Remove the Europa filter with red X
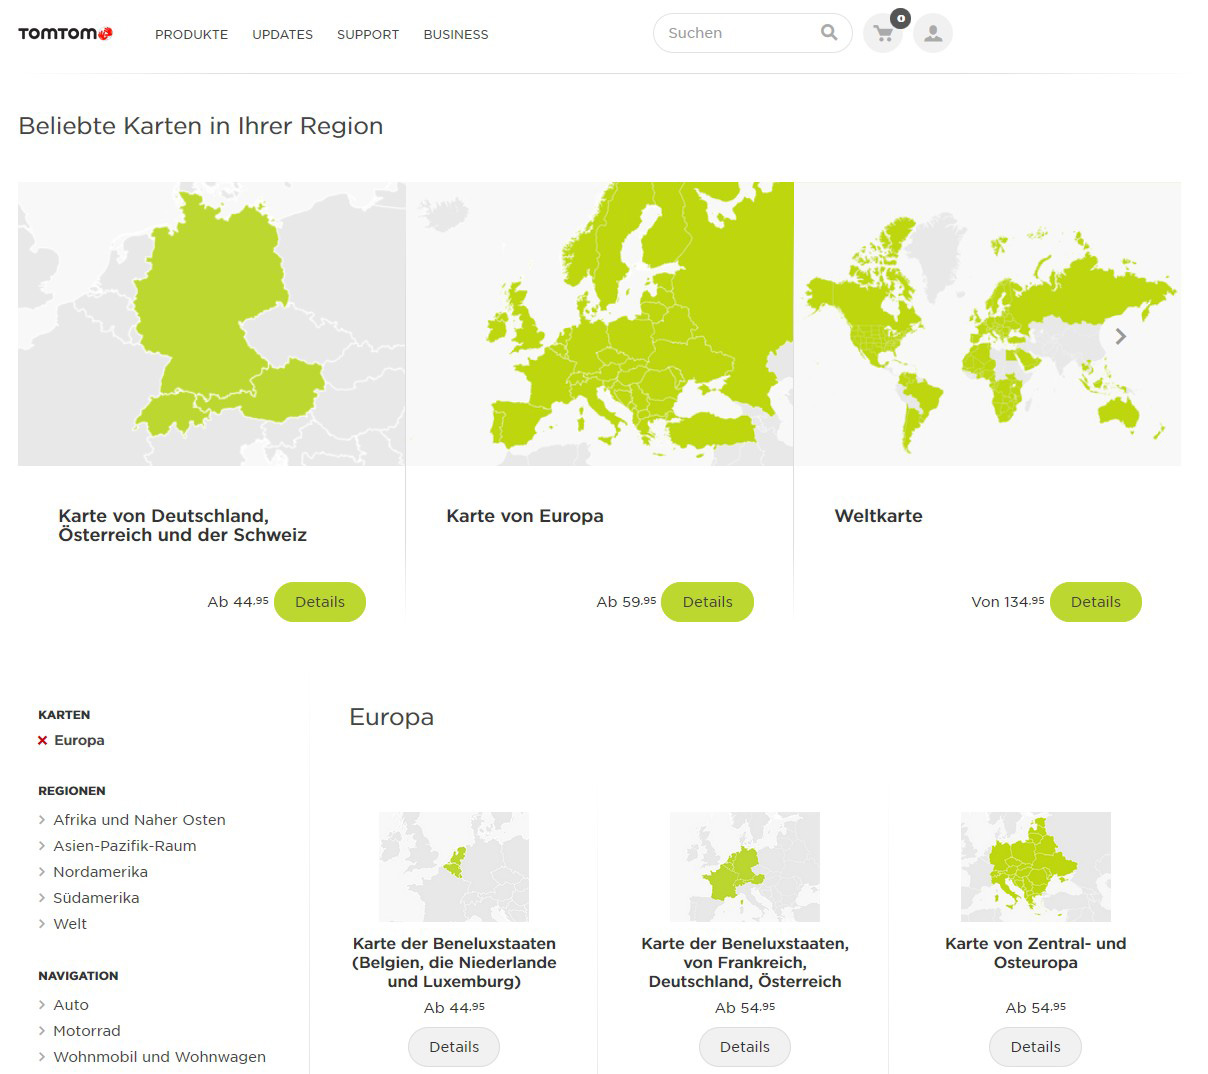Viewport: 1208px width, 1074px height. pos(42,741)
